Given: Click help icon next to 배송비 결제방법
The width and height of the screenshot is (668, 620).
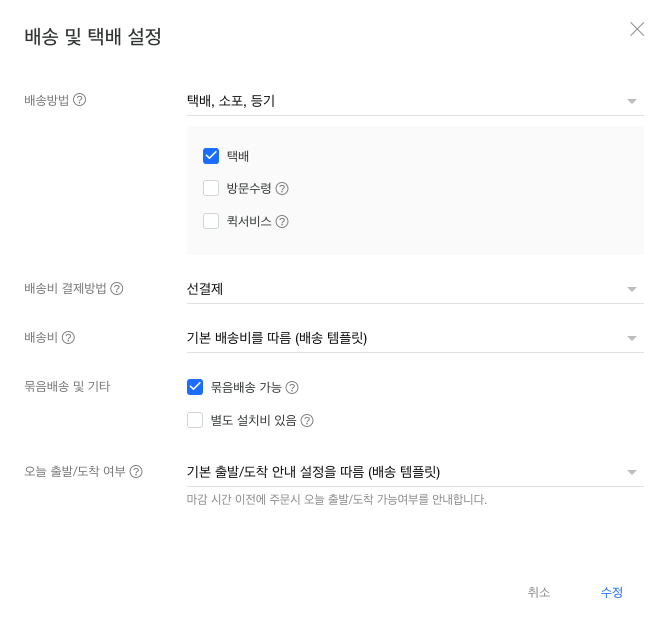Looking at the screenshot, I should (117, 289).
